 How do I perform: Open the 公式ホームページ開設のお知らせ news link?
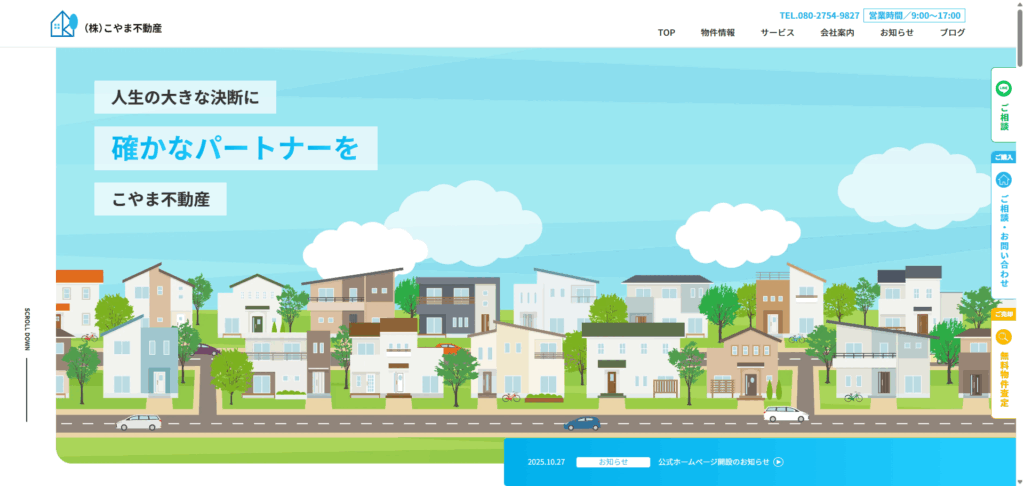pos(713,462)
